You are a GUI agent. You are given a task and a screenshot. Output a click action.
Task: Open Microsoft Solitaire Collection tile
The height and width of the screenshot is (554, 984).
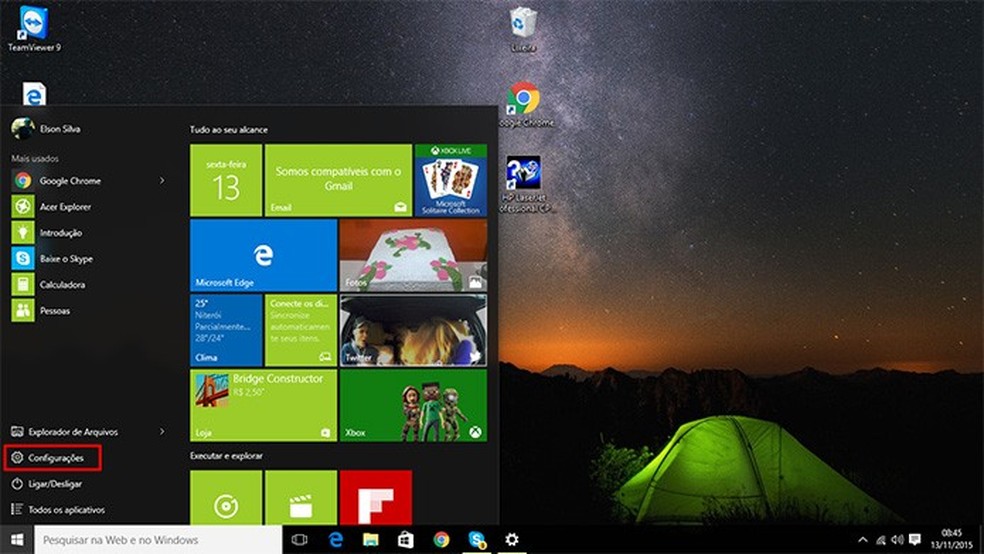(451, 181)
